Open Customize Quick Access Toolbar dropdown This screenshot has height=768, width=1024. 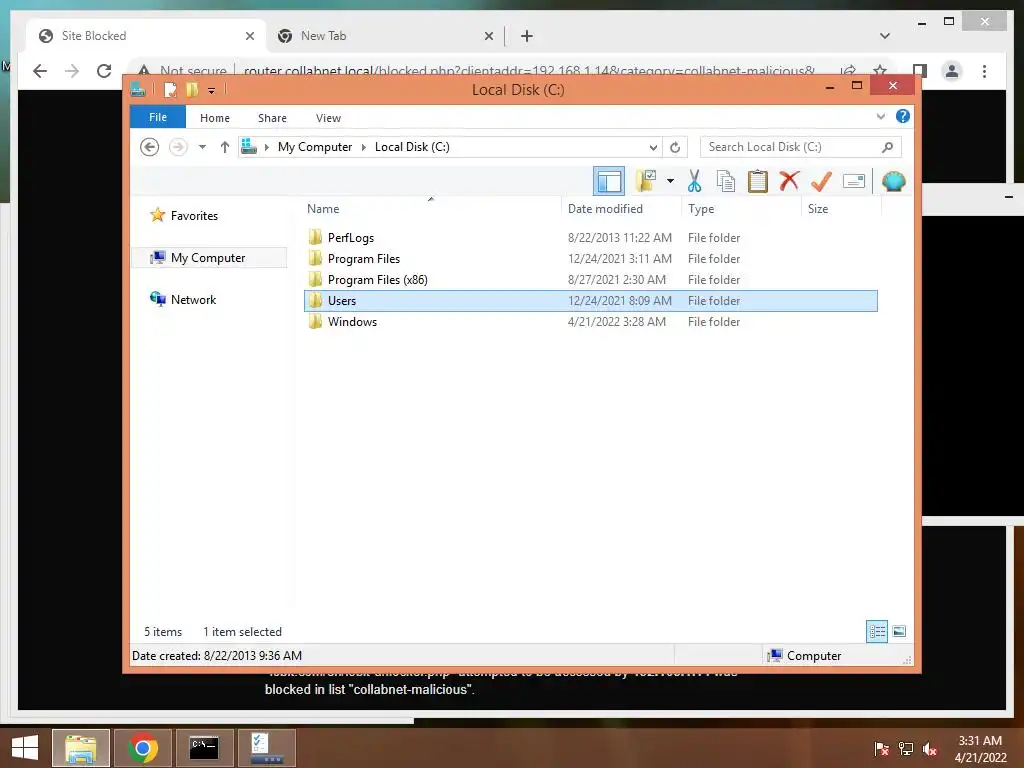(212, 90)
